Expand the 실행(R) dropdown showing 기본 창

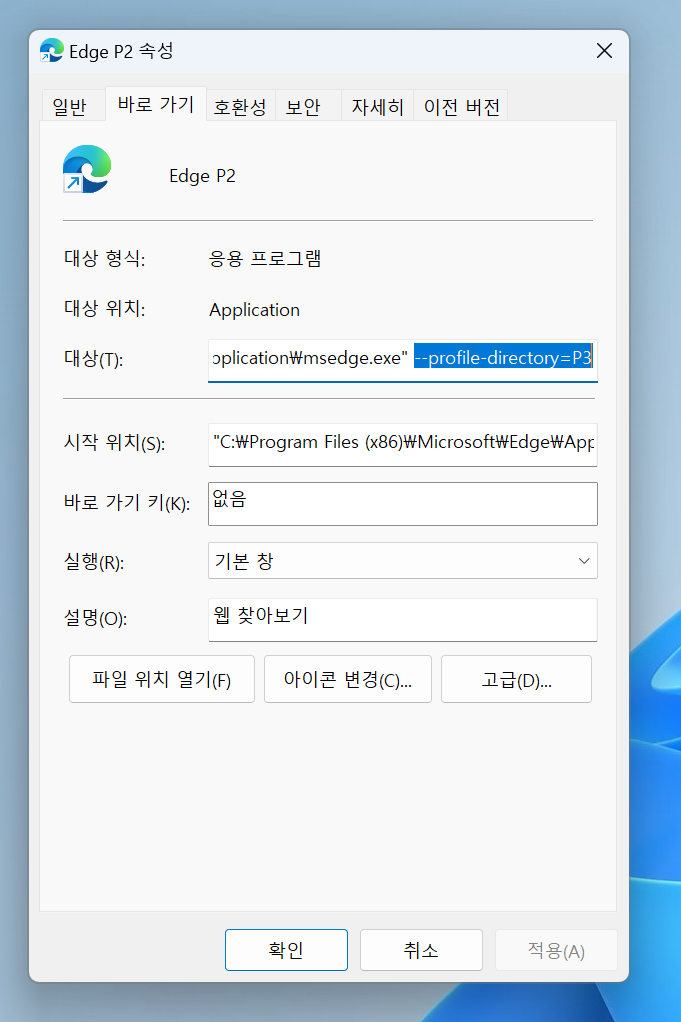403,561
